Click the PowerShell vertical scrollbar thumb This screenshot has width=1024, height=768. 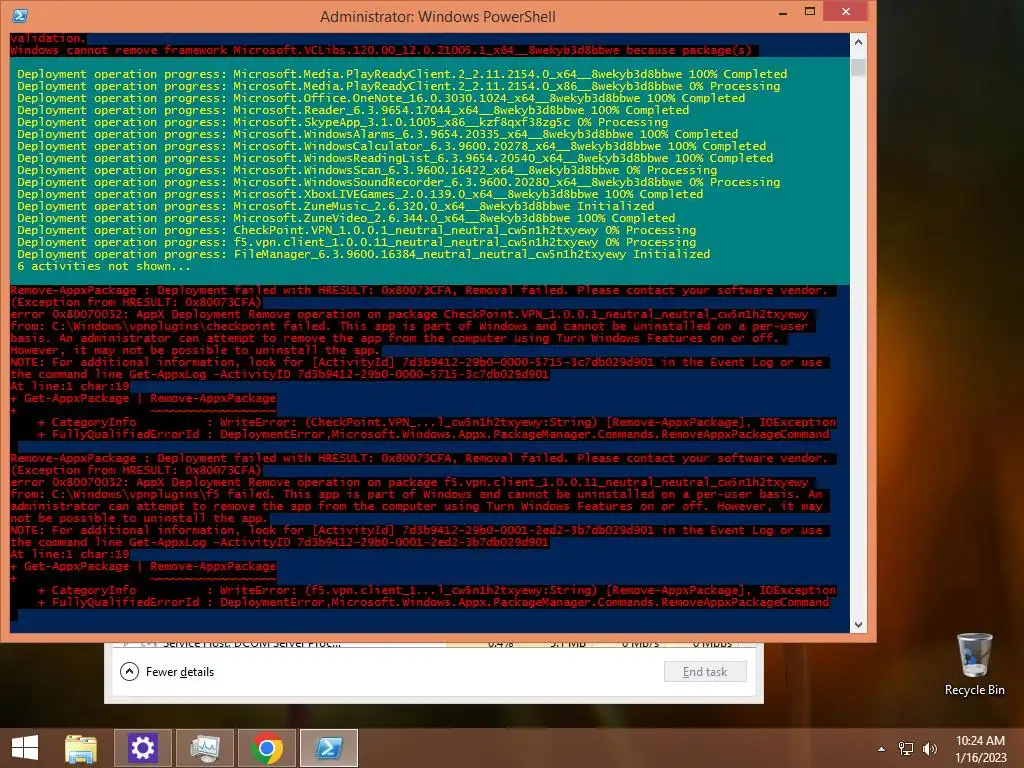pyautogui.click(x=858, y=68)
